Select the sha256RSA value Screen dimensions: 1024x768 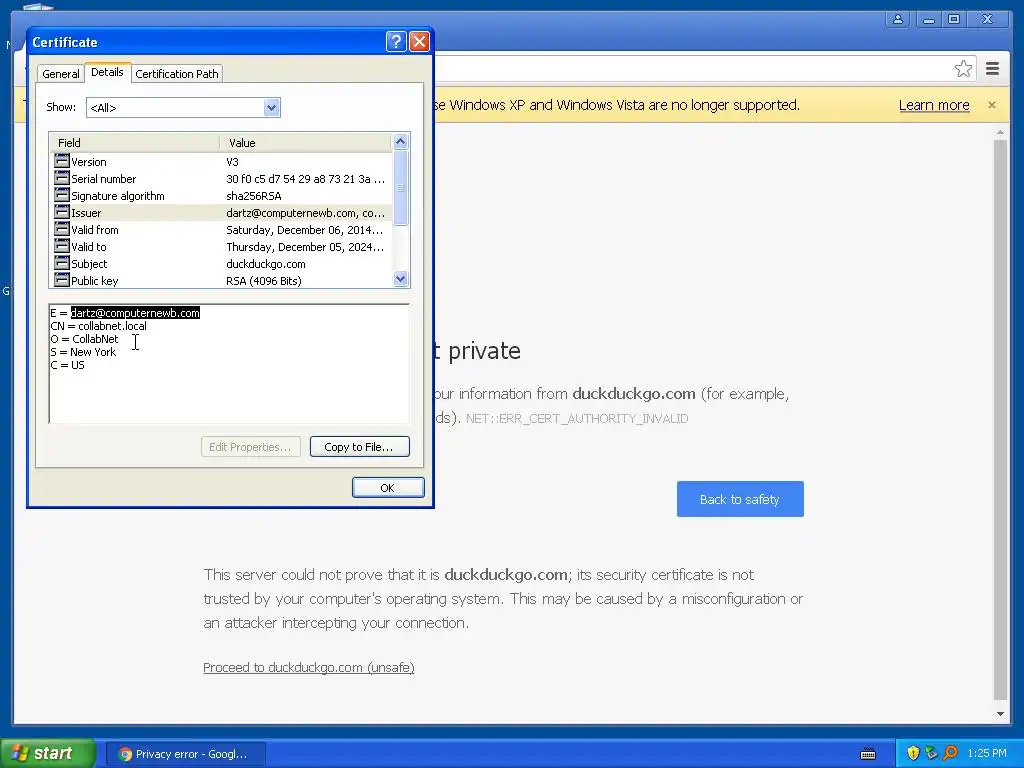tap(253, 196)
